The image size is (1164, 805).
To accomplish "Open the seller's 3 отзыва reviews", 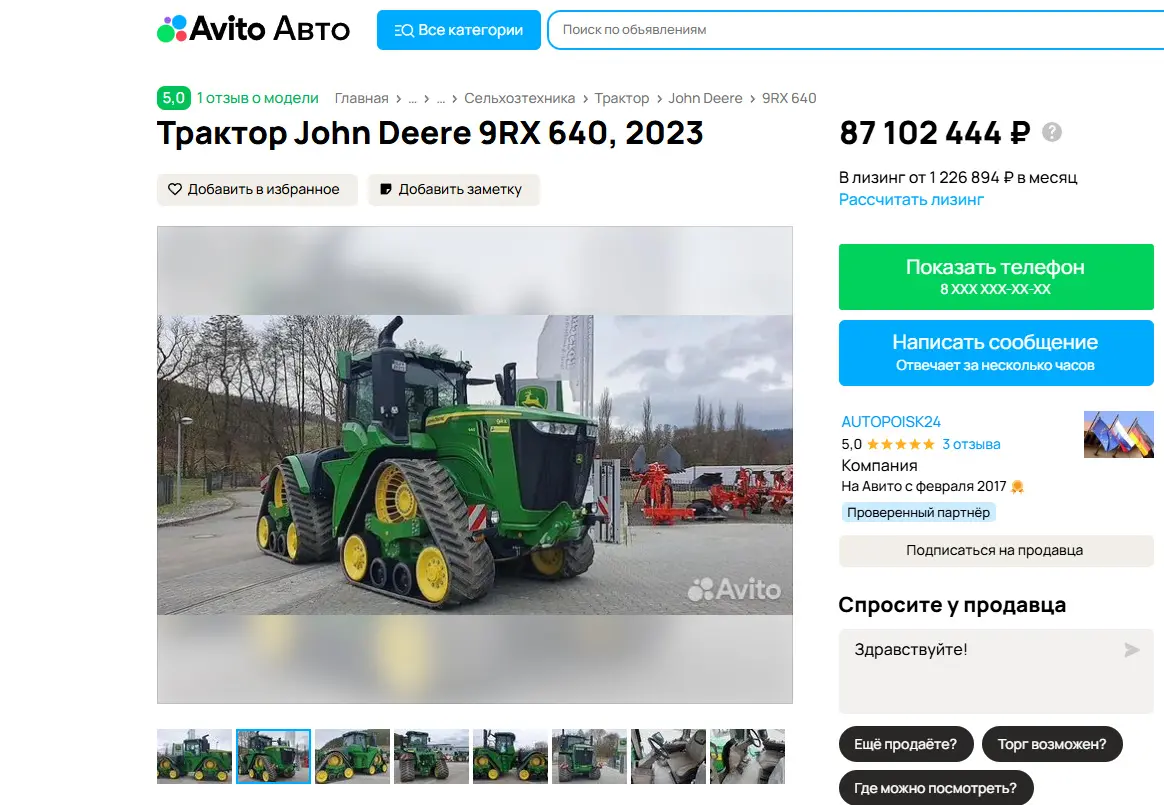I will [x=971, y=444].
